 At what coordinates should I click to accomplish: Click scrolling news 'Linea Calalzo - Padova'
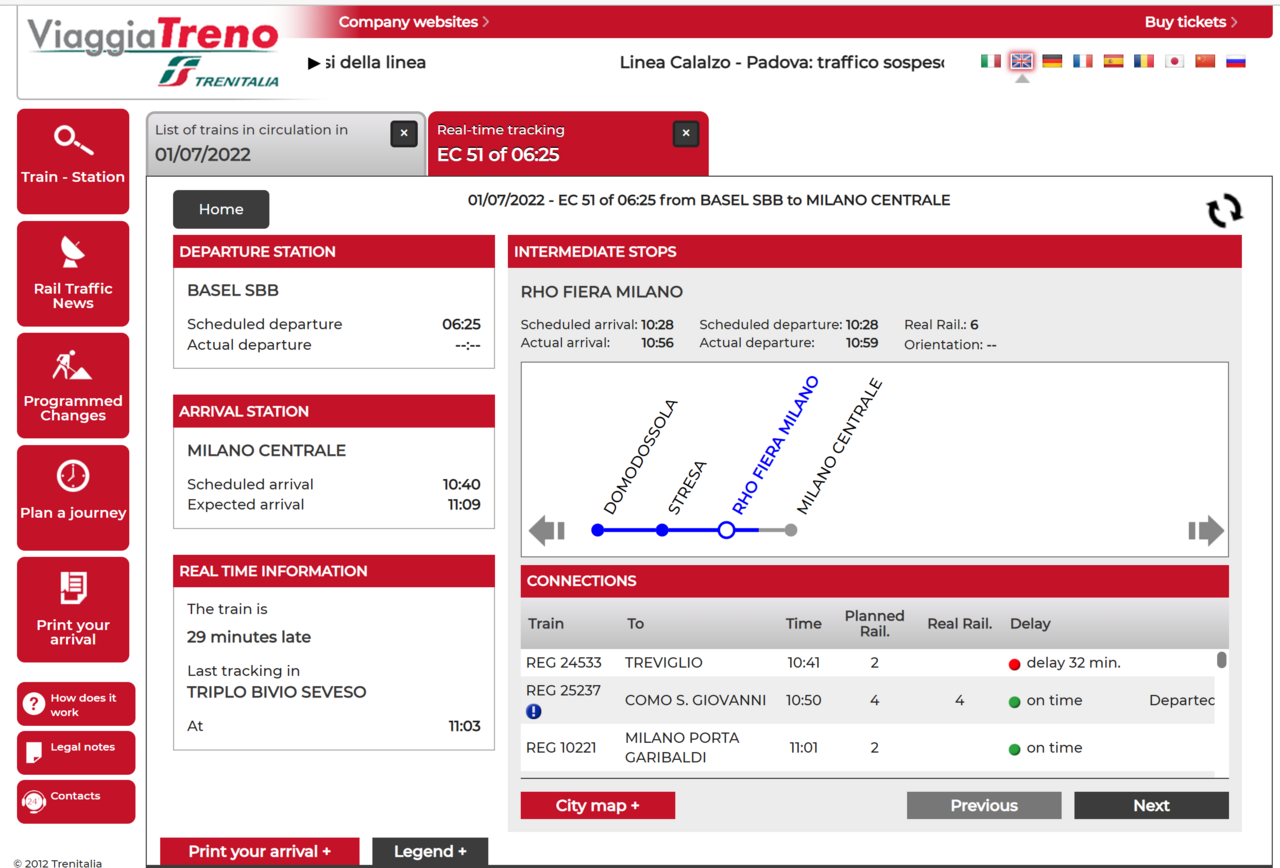[782, 62]
